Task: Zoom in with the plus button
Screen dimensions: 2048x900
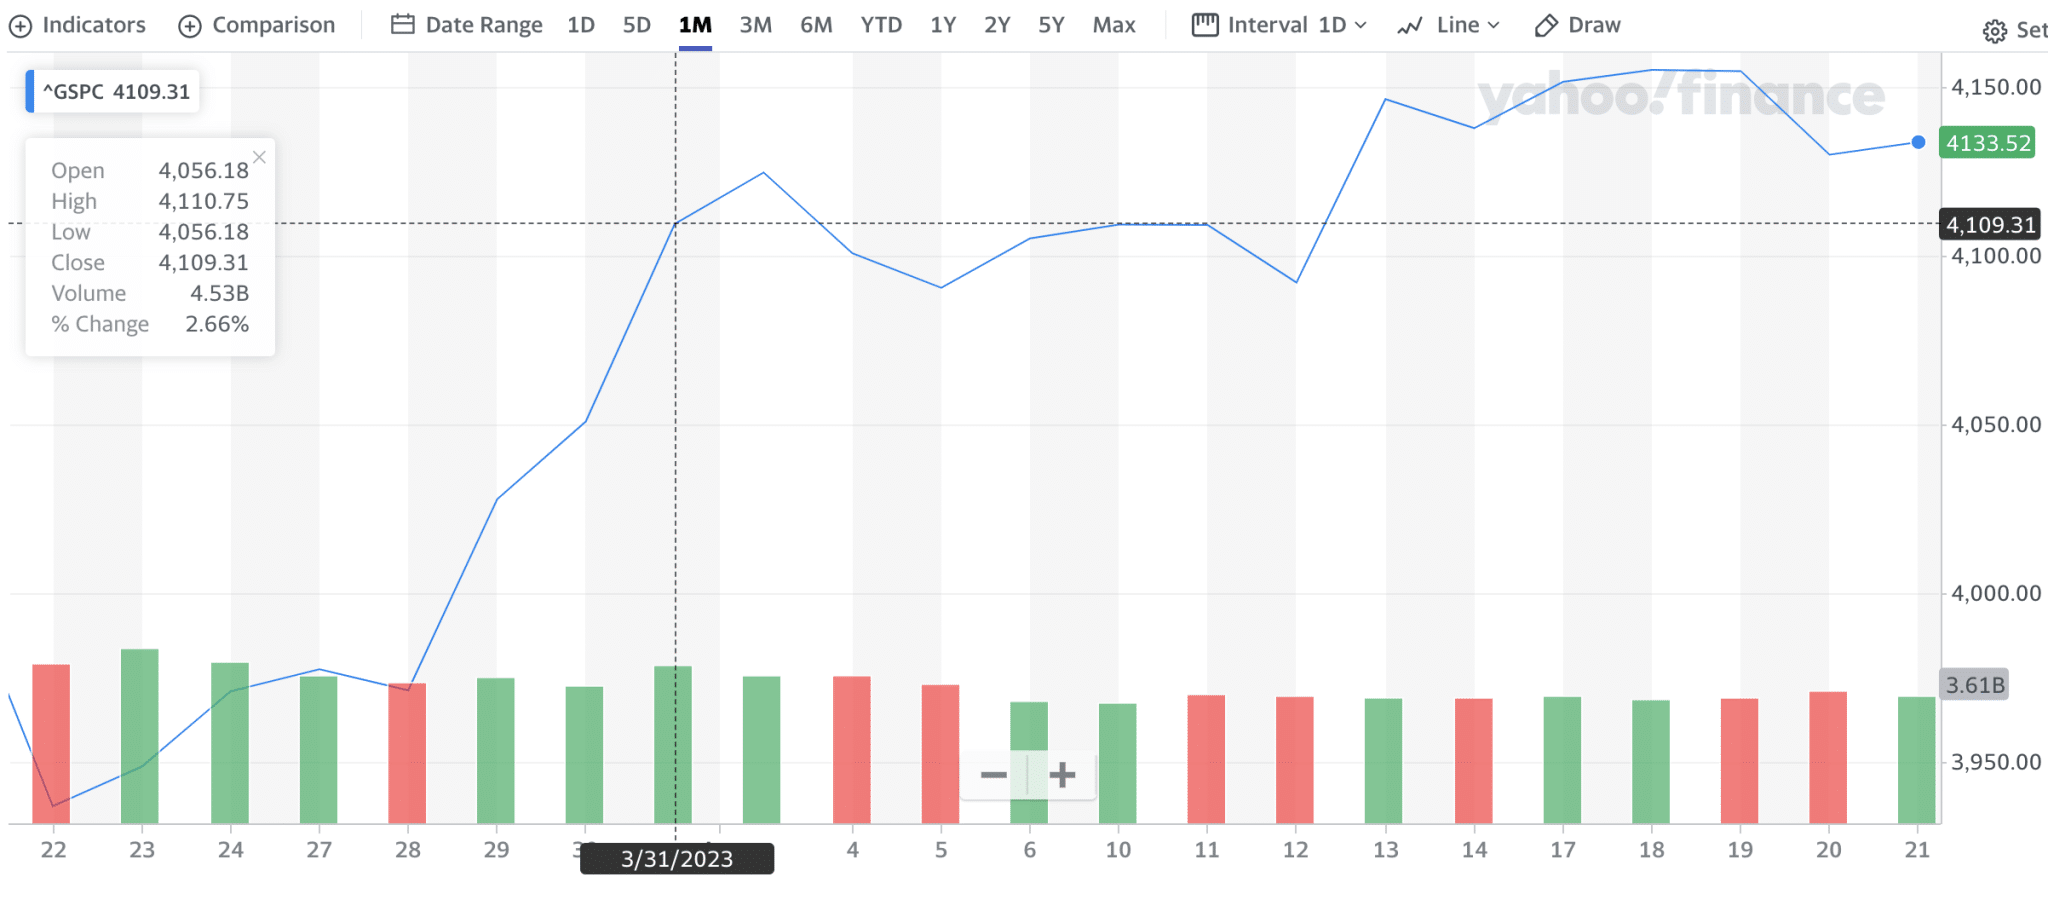Action: (1062, 775)
